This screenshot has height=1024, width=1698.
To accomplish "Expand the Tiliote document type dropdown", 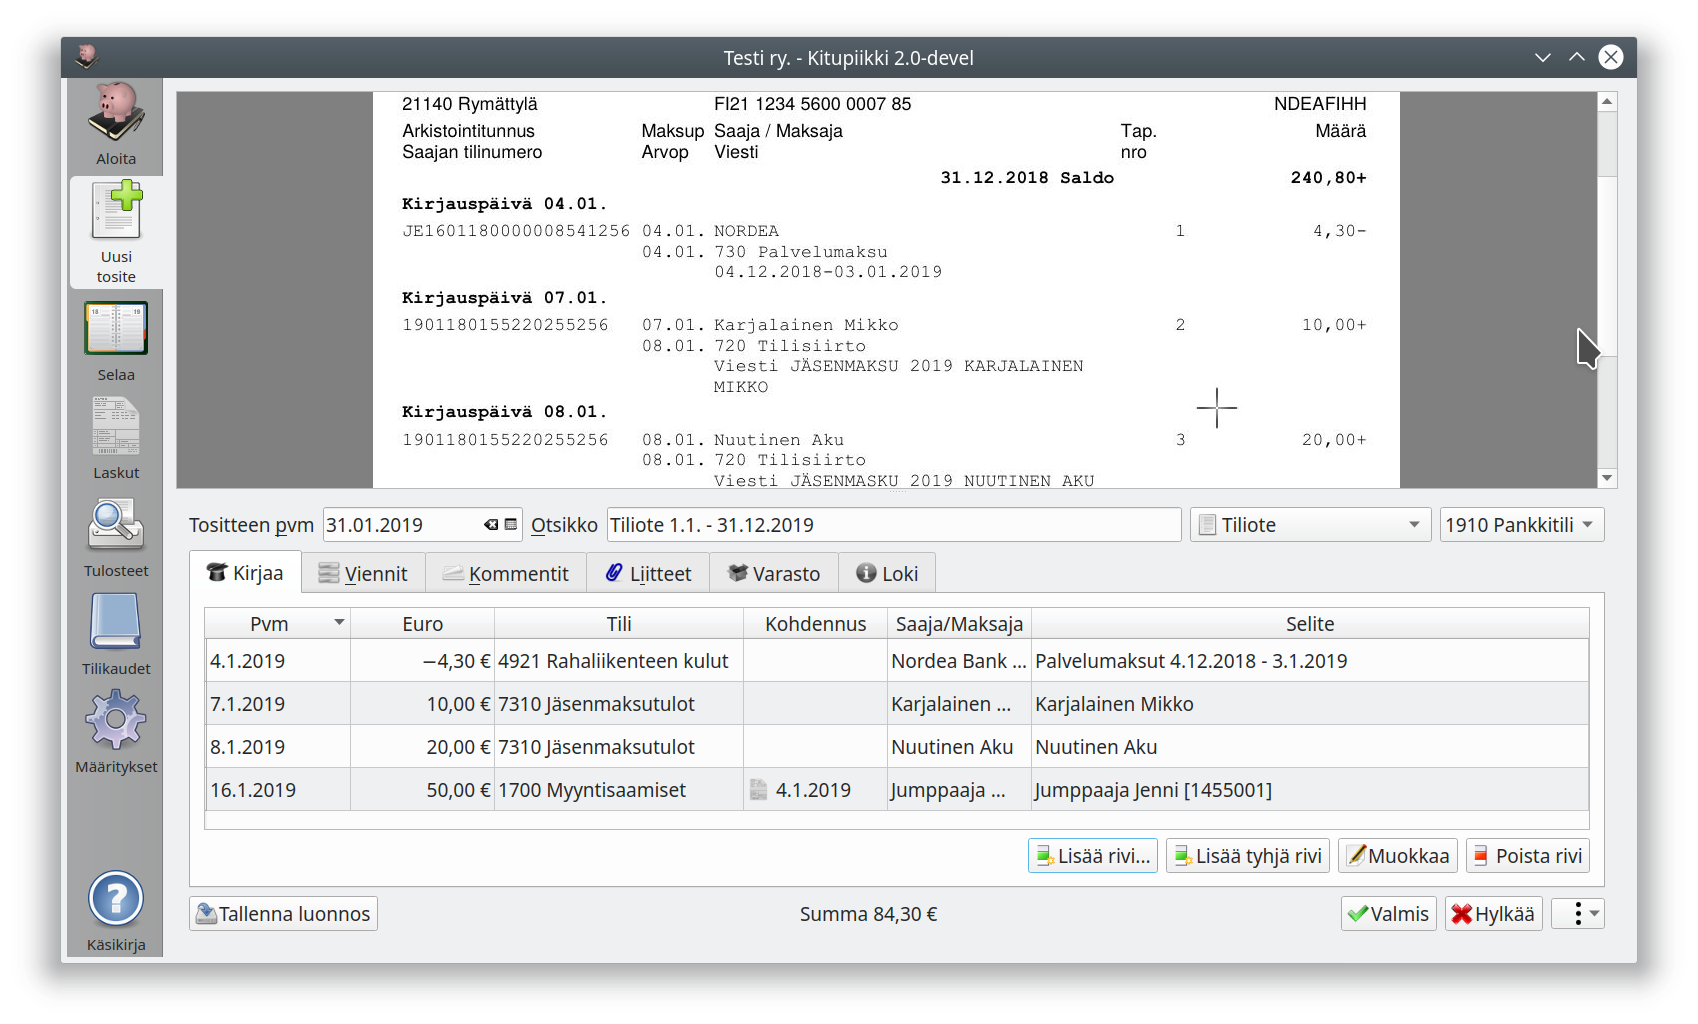I will (x=1309, y=525).
